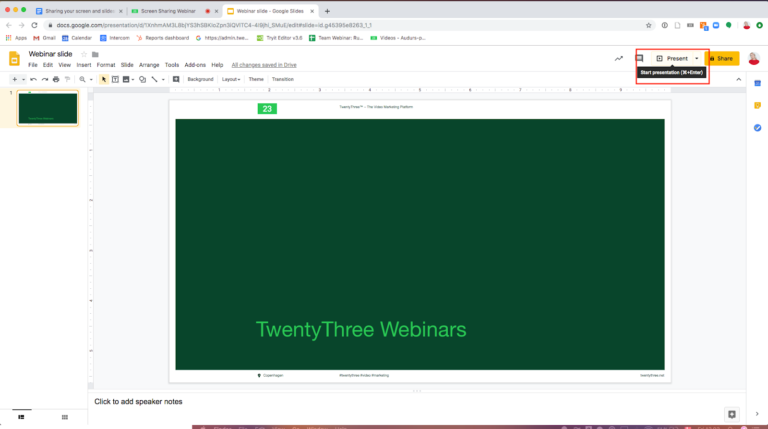Switch to Sharing your screen browser tab
The height and width of the screenshot is (429, 768).
80,11
